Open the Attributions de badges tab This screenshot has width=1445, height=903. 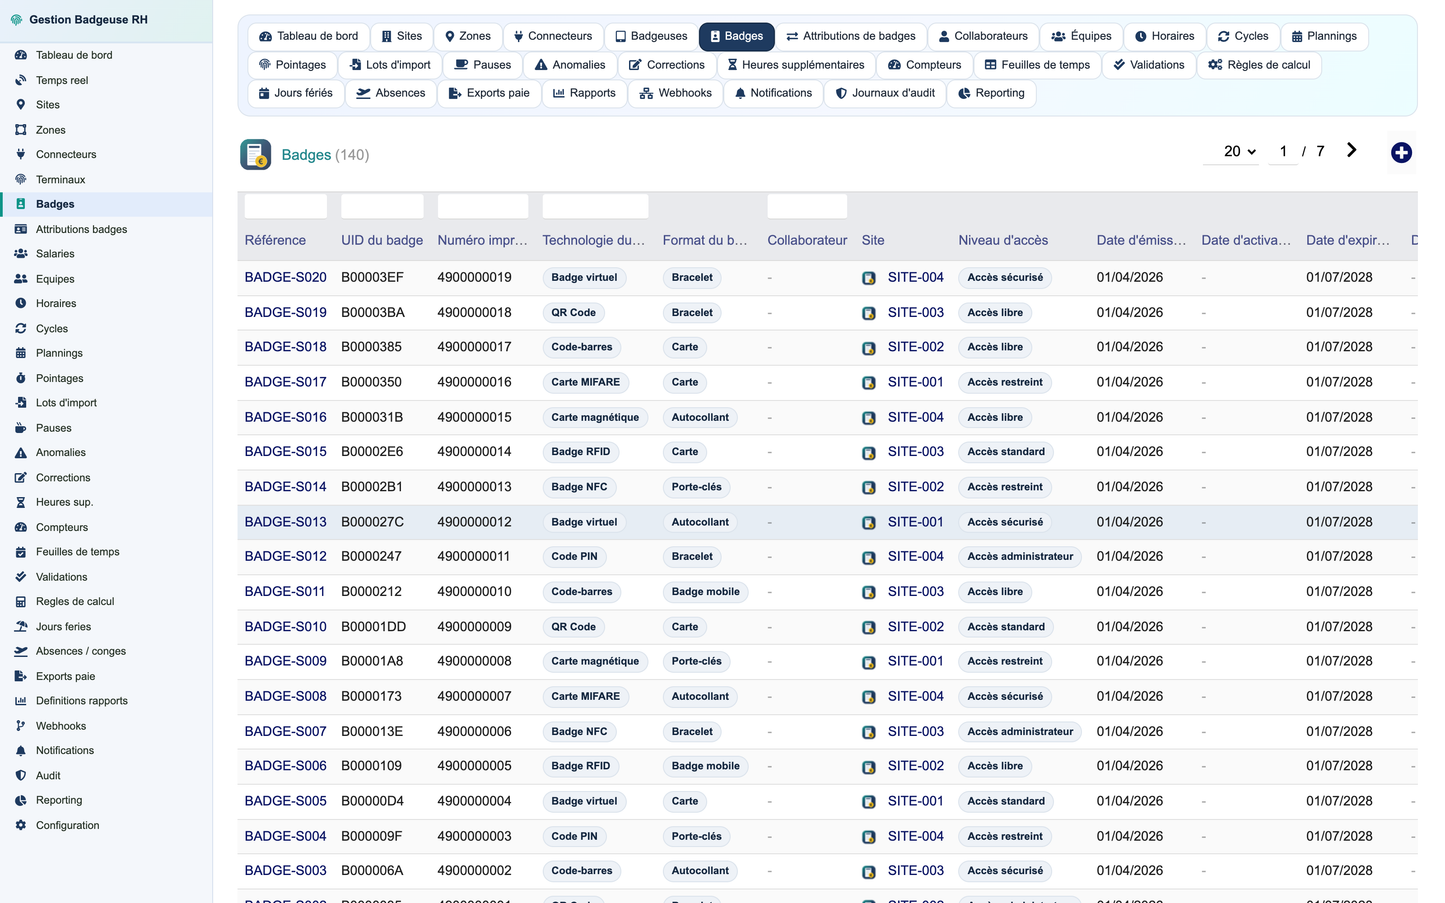pyautogui.click(x=851, y=36)
